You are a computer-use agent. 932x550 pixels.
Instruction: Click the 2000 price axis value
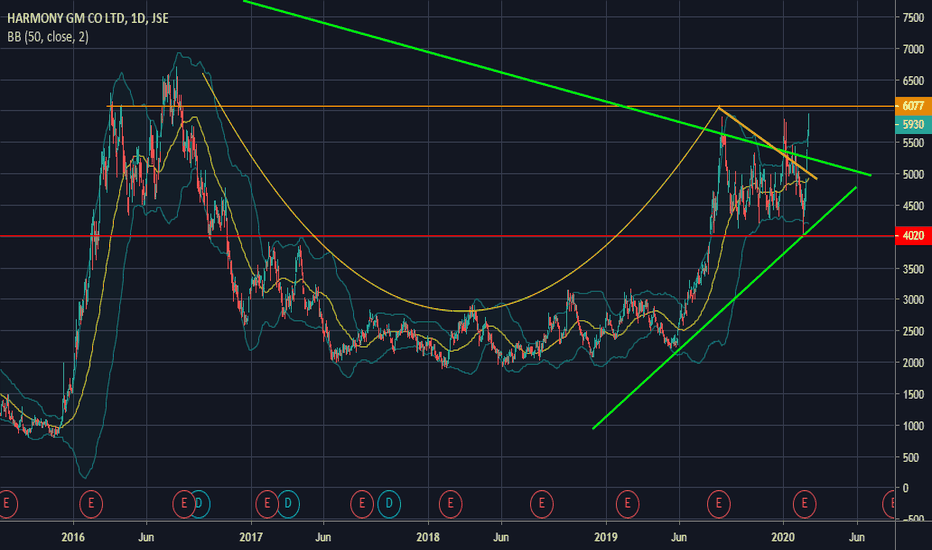(x=913, y=363)
